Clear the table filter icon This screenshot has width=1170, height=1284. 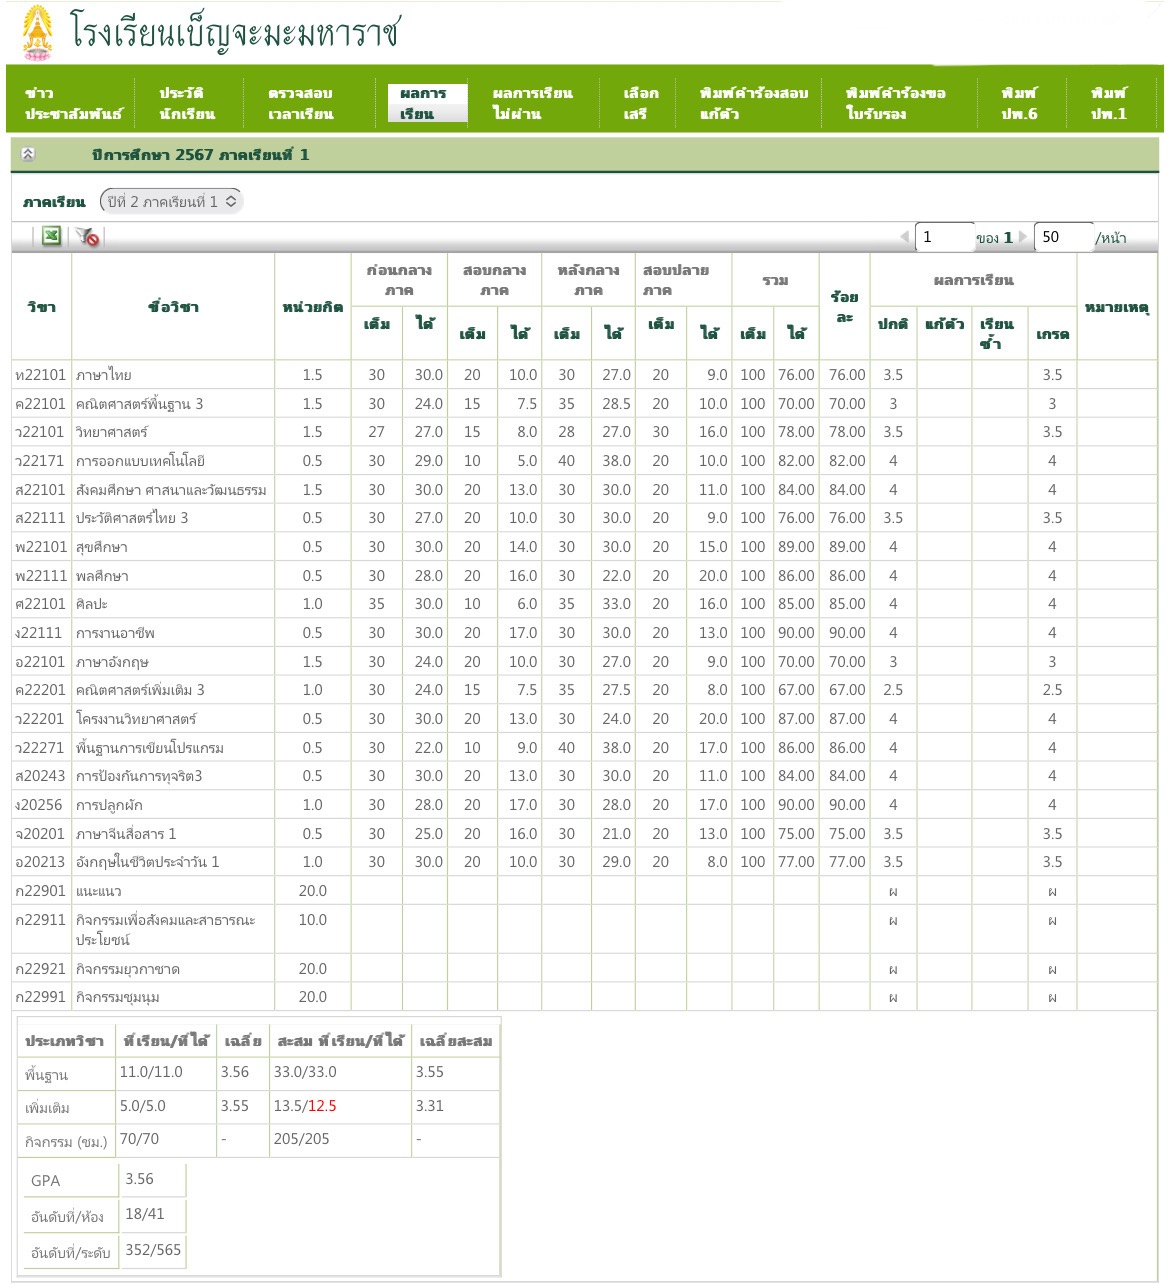click(x=88, y=237)
